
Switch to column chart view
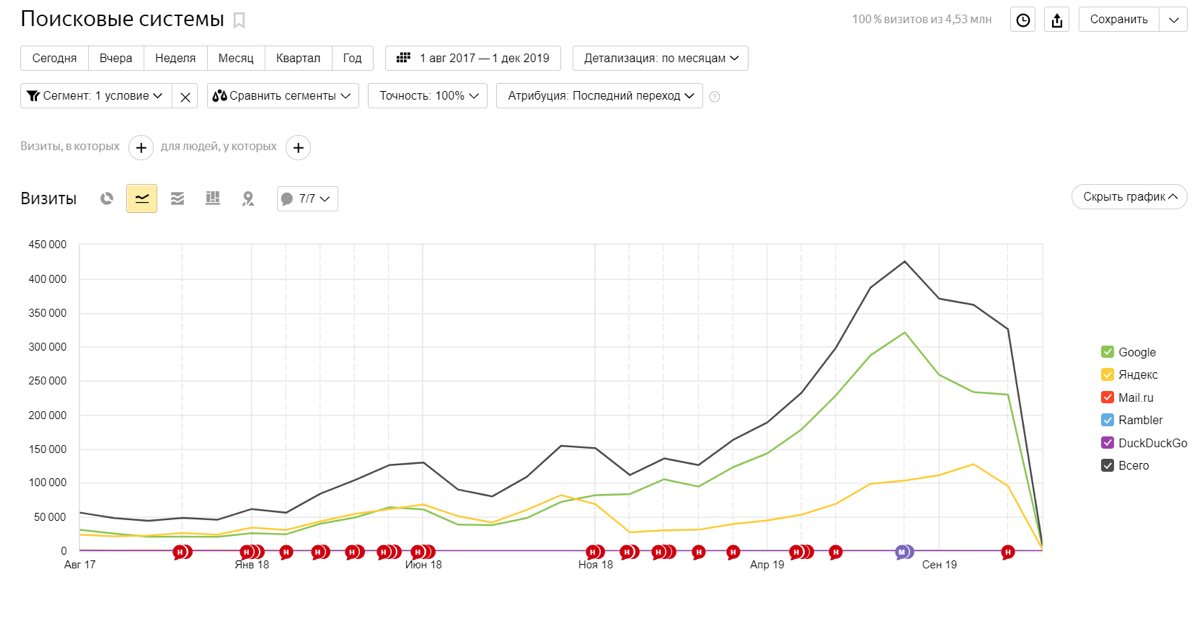tap(212, 198)
